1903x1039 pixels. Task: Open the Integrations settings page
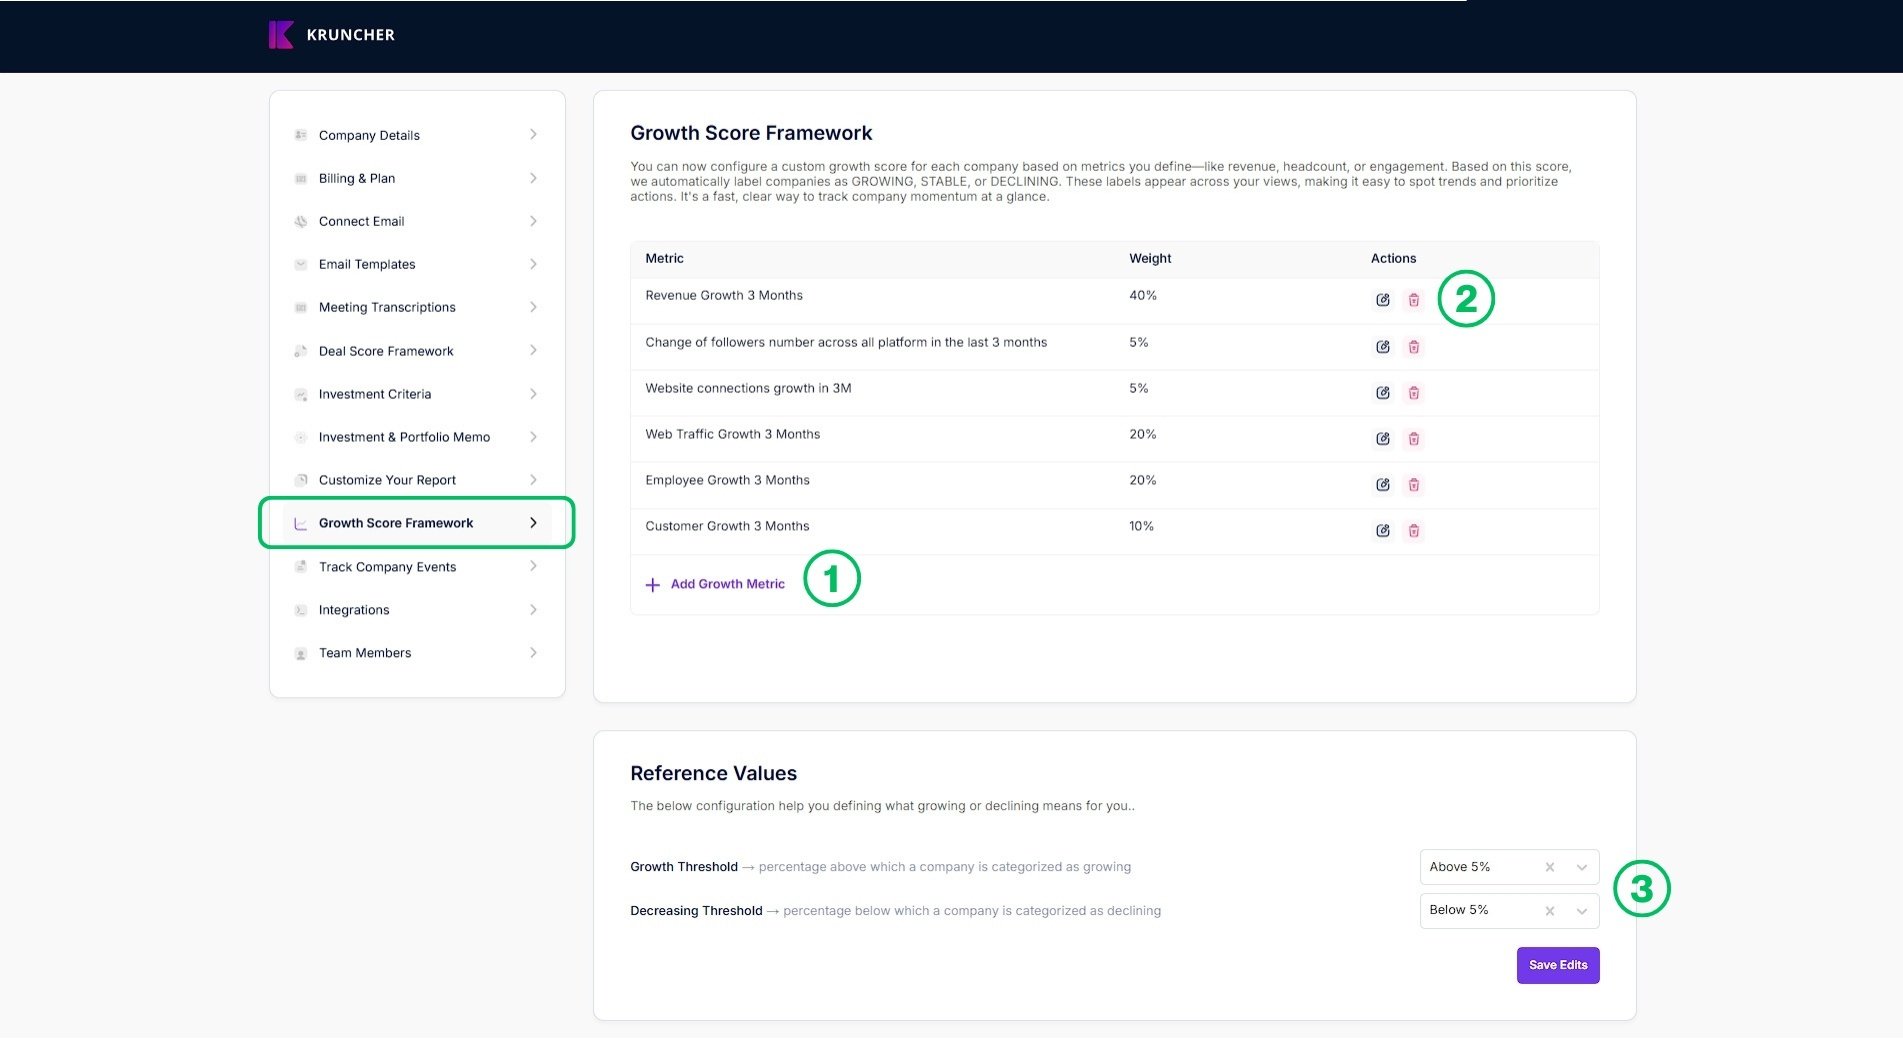pos(417,610)
